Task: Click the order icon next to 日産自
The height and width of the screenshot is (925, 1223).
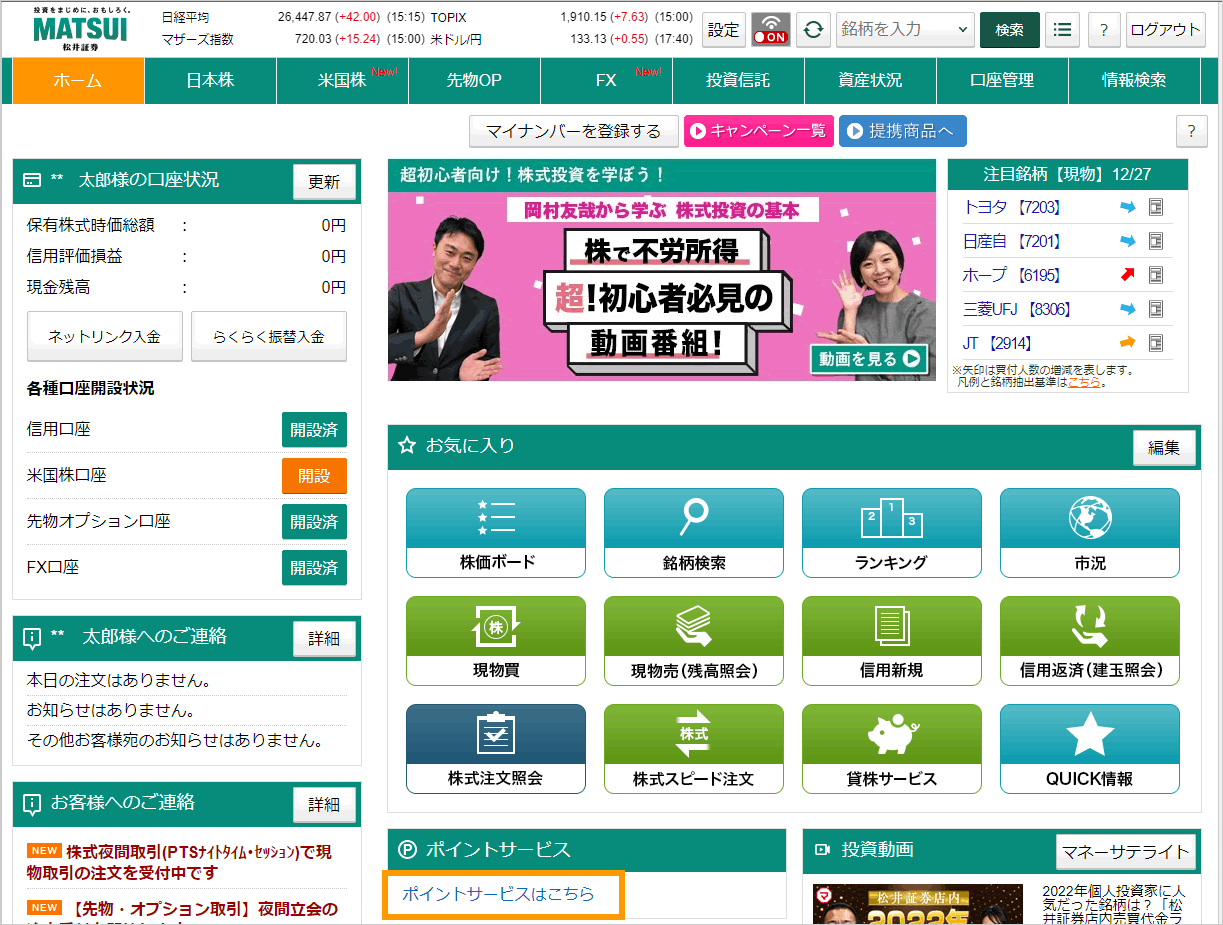Action: click(1156, 241)
